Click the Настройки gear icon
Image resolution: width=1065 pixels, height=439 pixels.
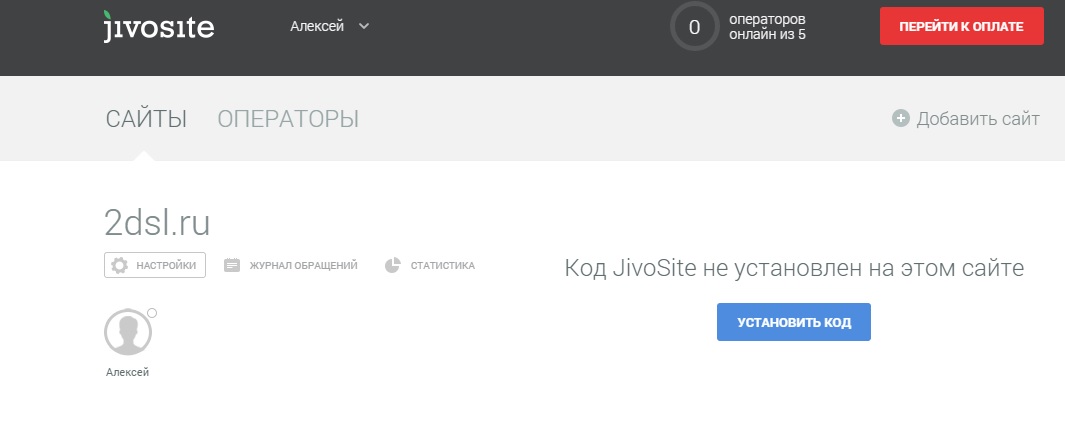click(120, 265)
